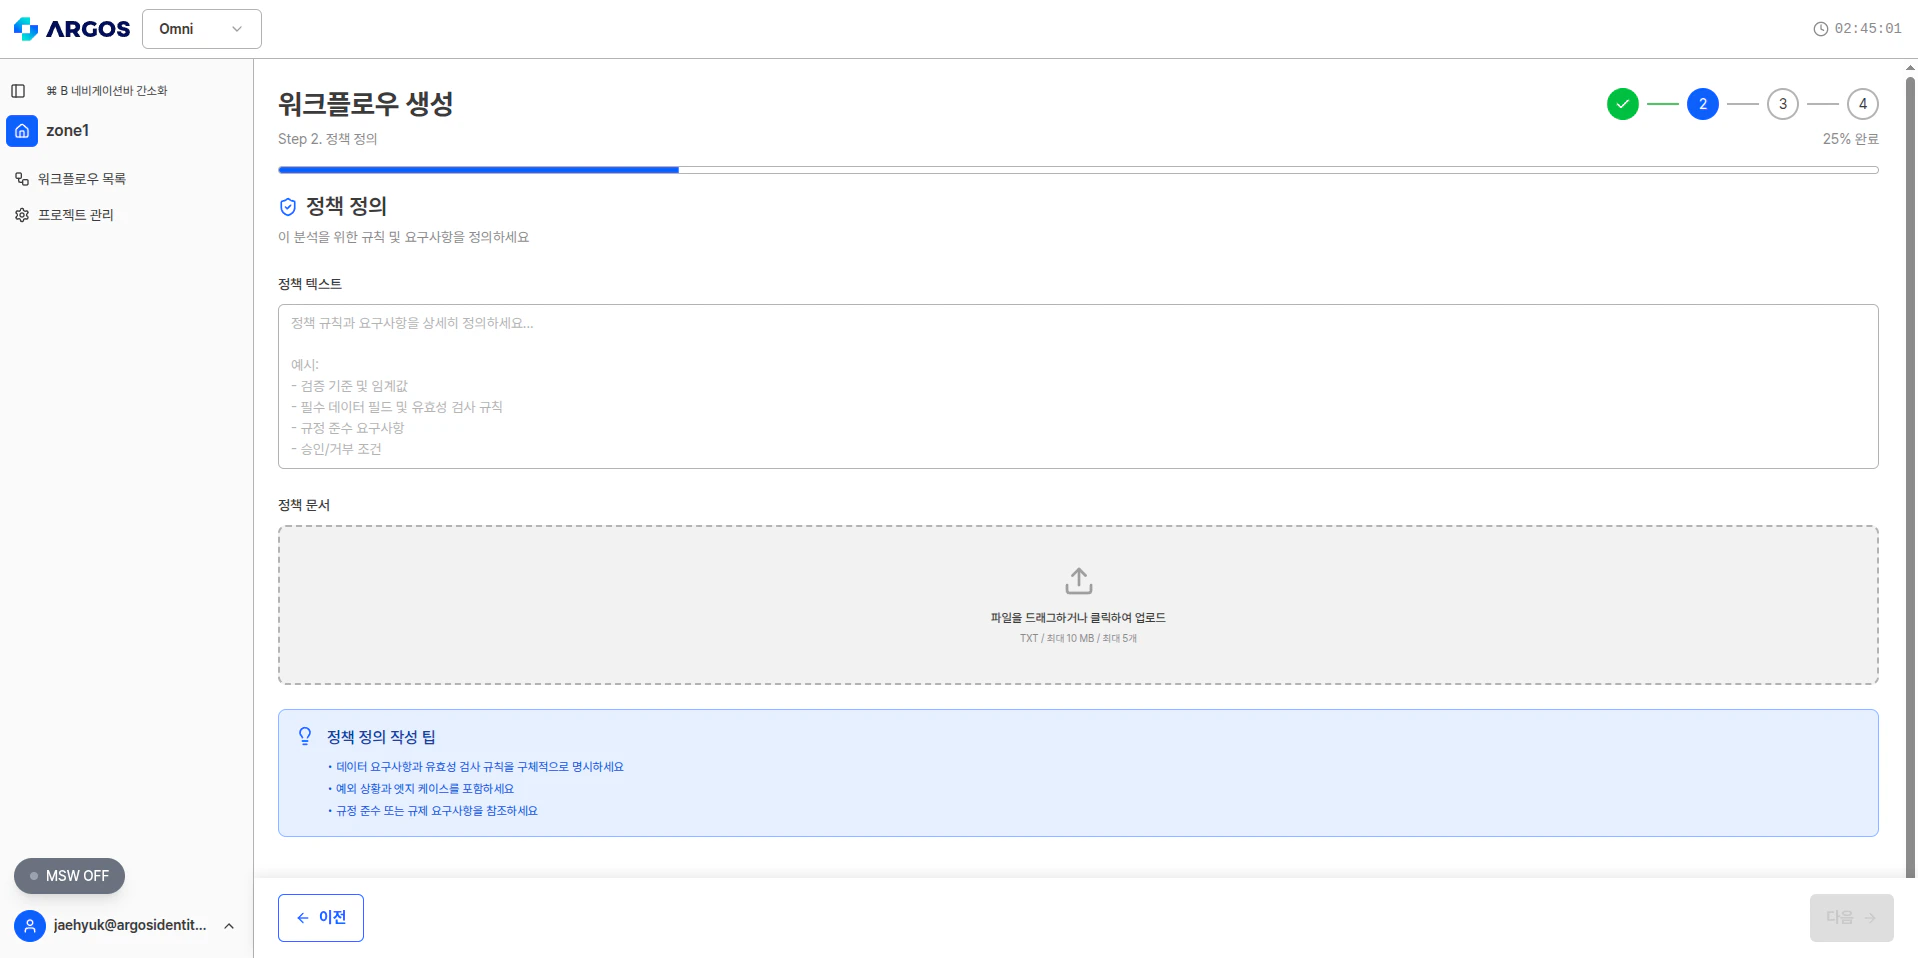The width and height of the screenshot is (1918, 958).
Task: Click the user avatar icon
Action: [30, 926]
